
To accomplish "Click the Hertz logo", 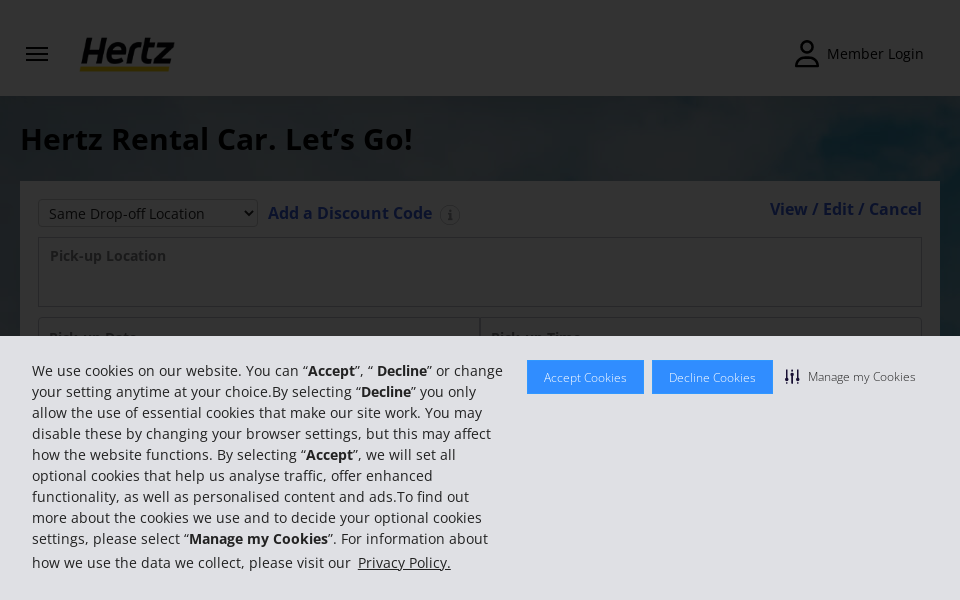I will pyautogui.click(x=127, y=55).
